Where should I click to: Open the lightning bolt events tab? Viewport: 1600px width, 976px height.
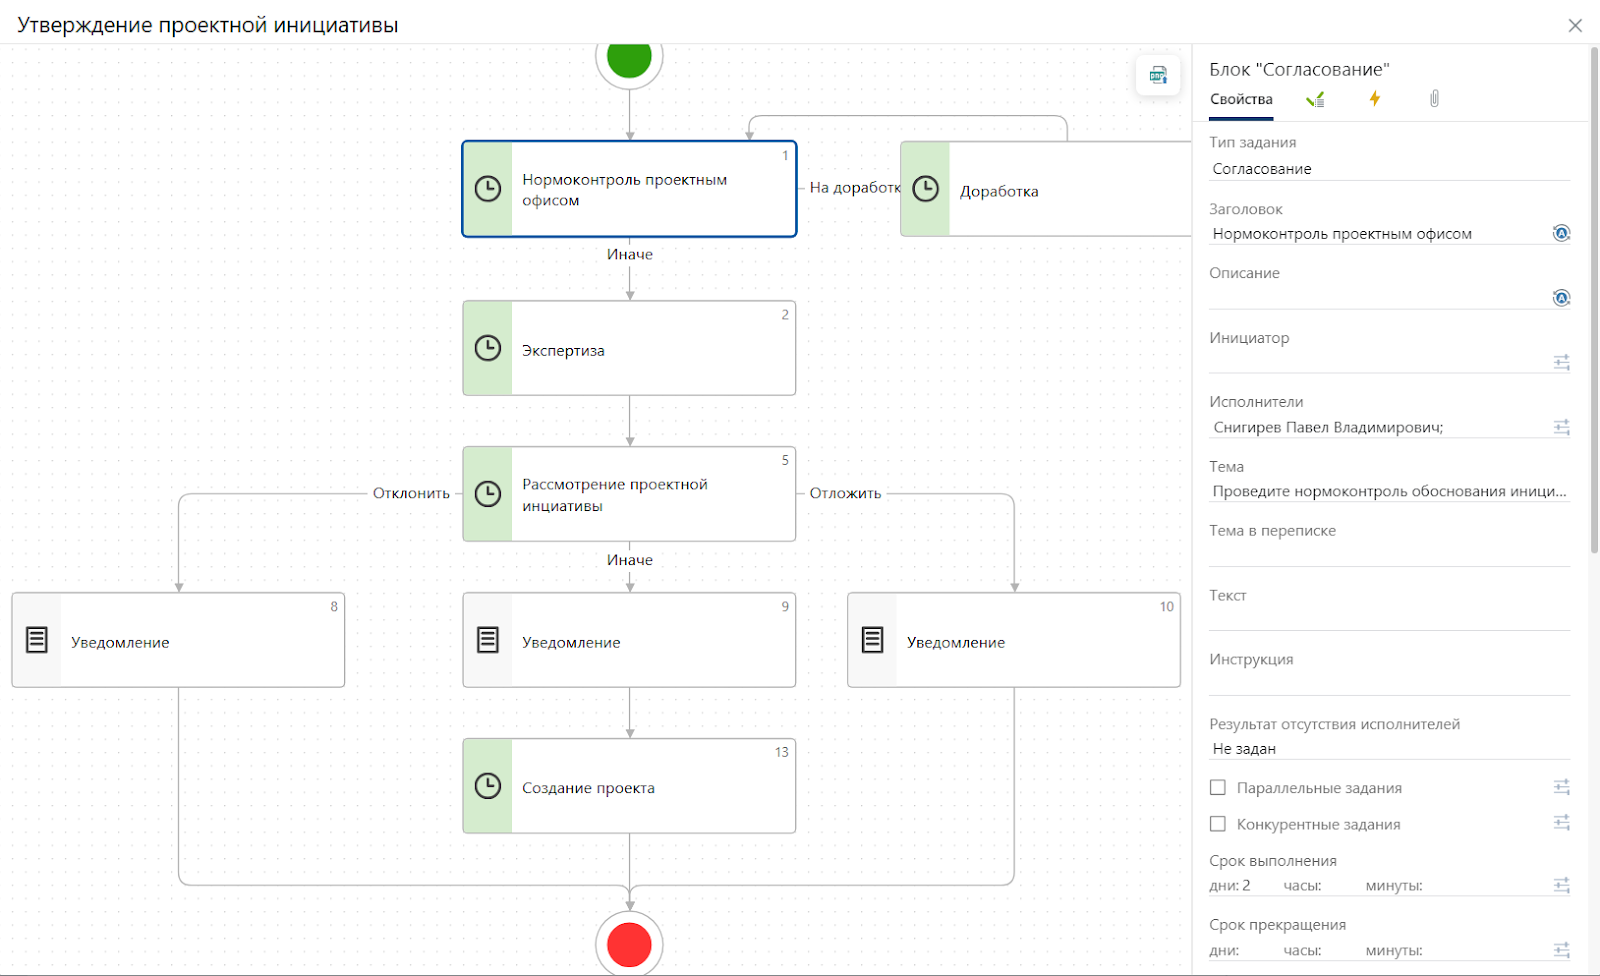pos(1375,98)
